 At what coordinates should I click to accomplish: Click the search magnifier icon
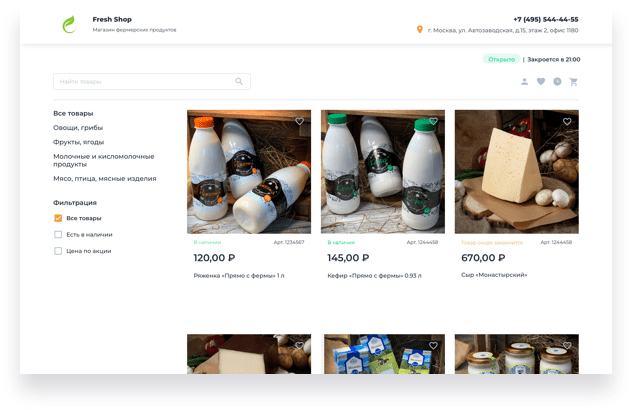[x=239, y=81]
